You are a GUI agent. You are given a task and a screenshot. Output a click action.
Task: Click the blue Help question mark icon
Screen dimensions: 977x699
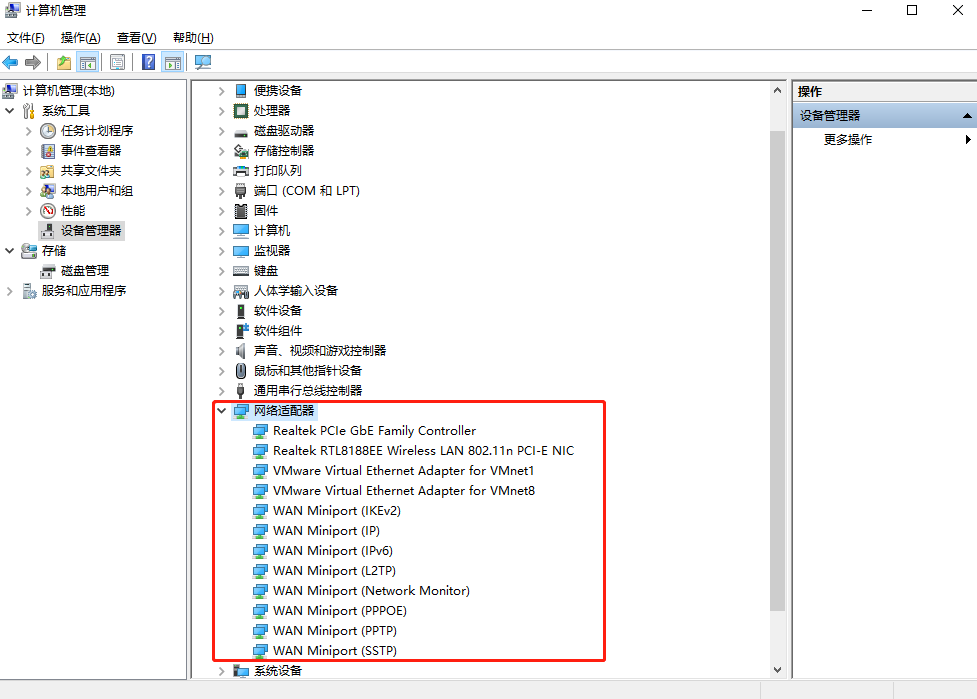(148, 62)
